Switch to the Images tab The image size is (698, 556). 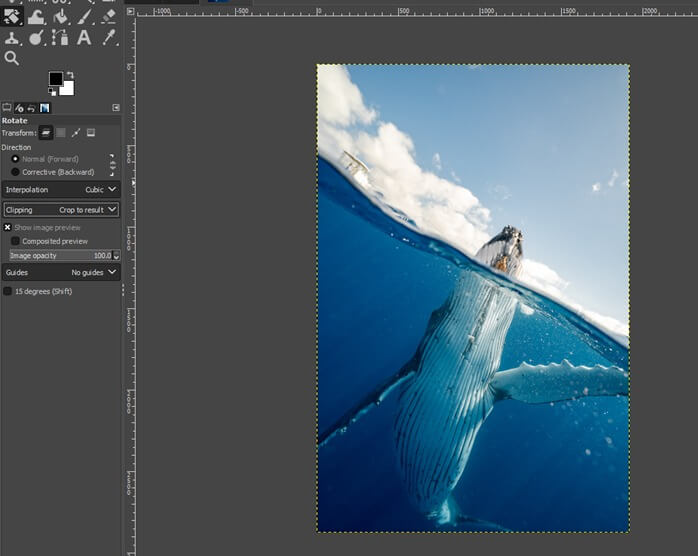pos(45,108)
